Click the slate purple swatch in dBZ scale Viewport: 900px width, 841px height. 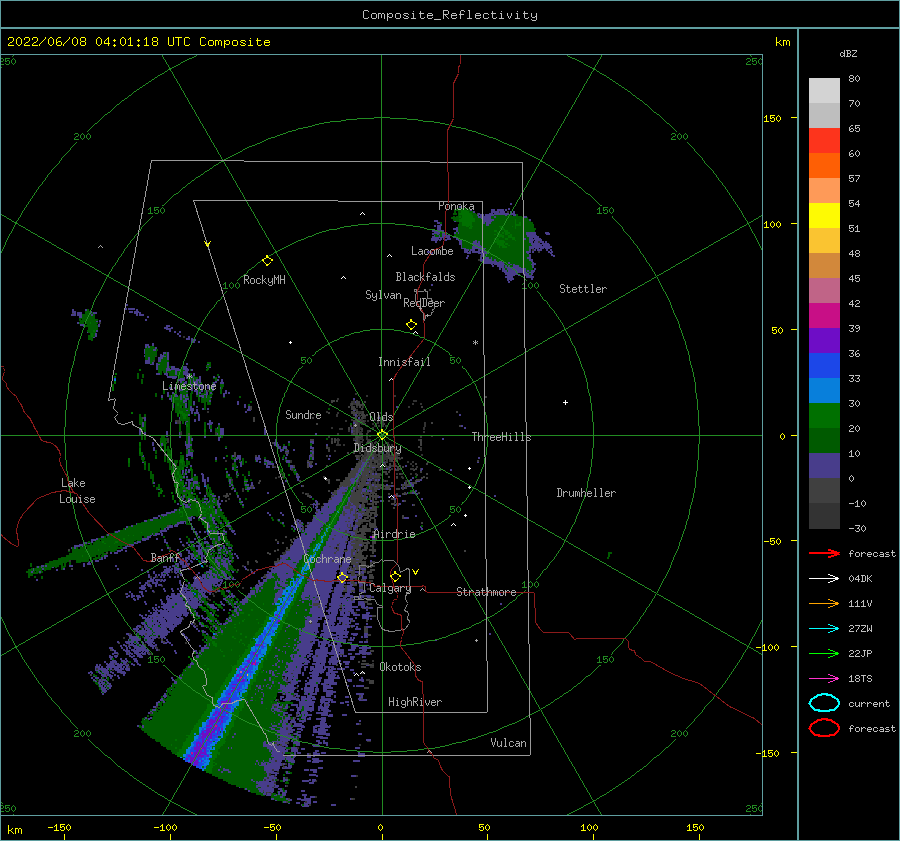tap(824, 465)
